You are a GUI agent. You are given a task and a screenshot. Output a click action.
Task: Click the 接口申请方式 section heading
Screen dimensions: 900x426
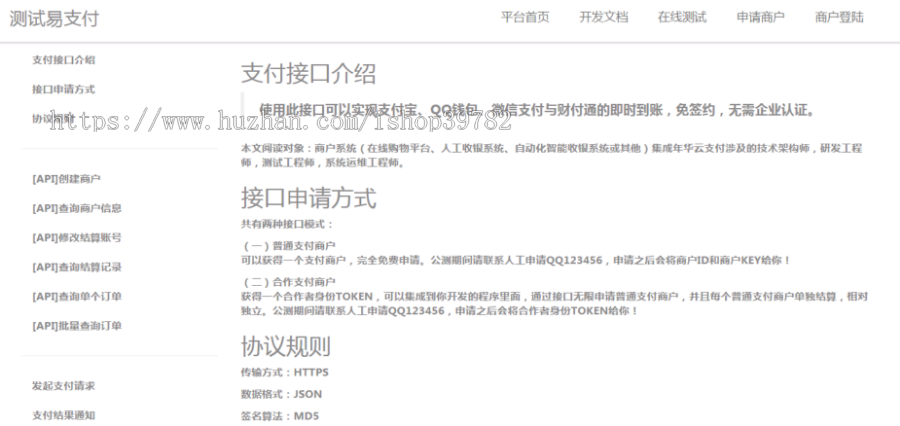[x=308, y=198]
